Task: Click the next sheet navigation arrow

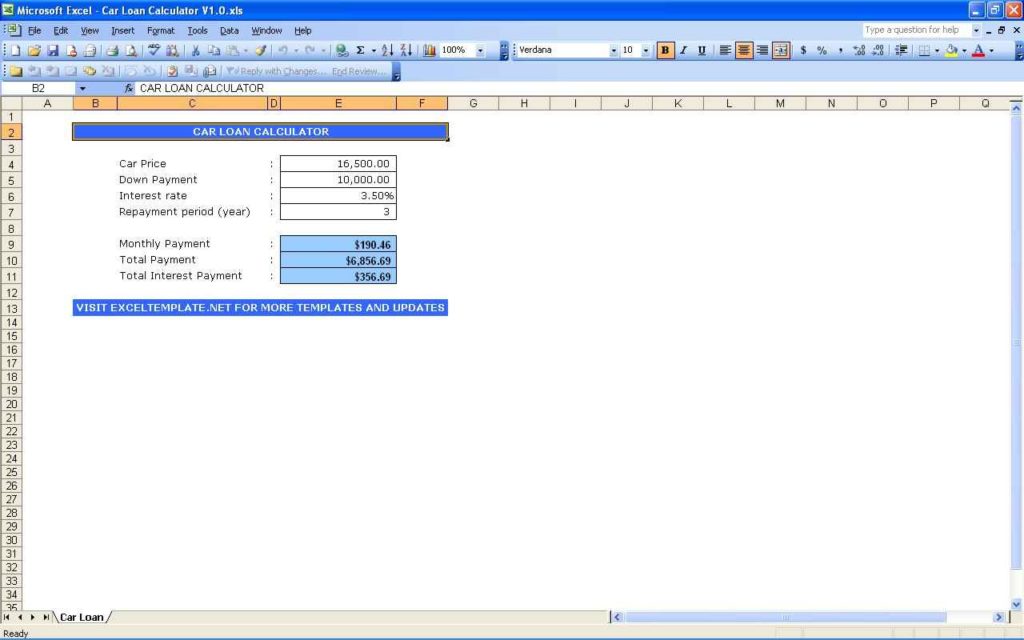Action: 33,617
